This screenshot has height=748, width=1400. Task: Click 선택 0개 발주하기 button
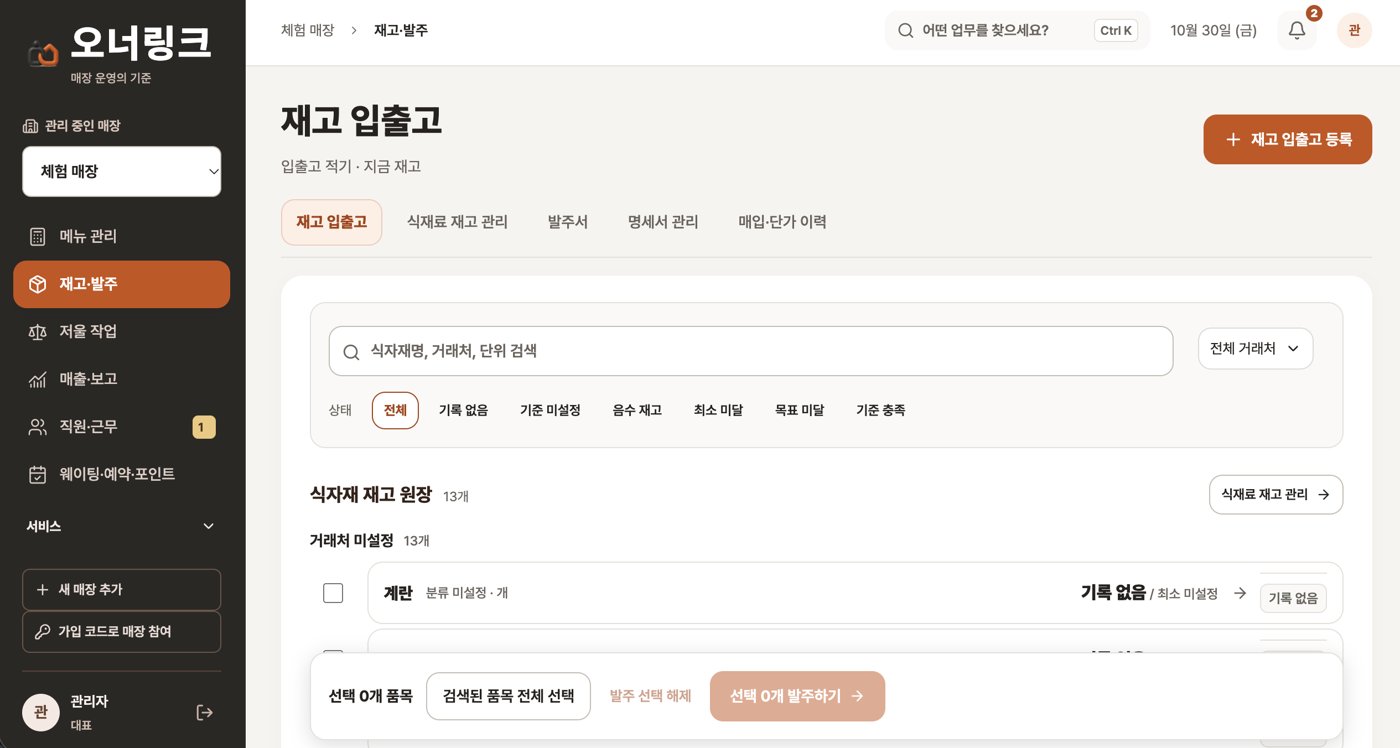[797, 696]
